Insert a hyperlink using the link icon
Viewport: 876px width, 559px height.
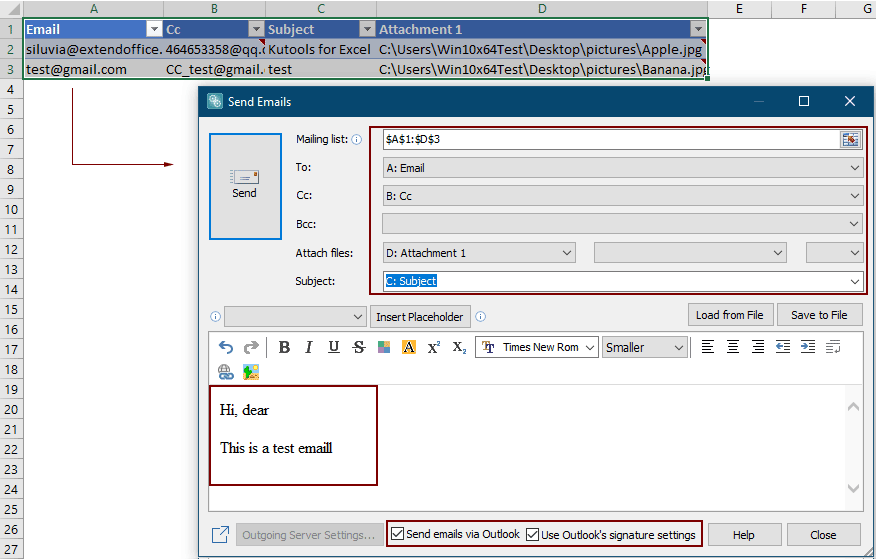click(x=226, y=372)
